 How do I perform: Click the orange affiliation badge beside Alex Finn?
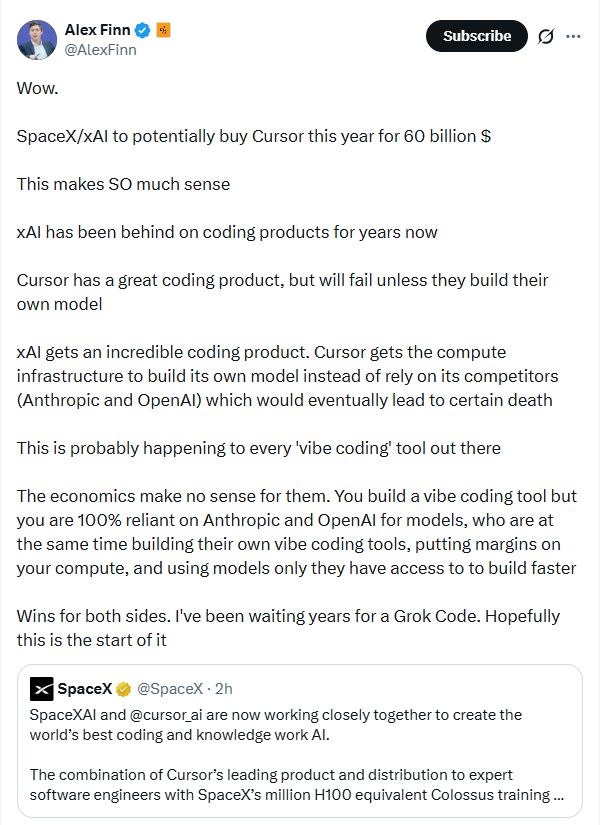163,31
